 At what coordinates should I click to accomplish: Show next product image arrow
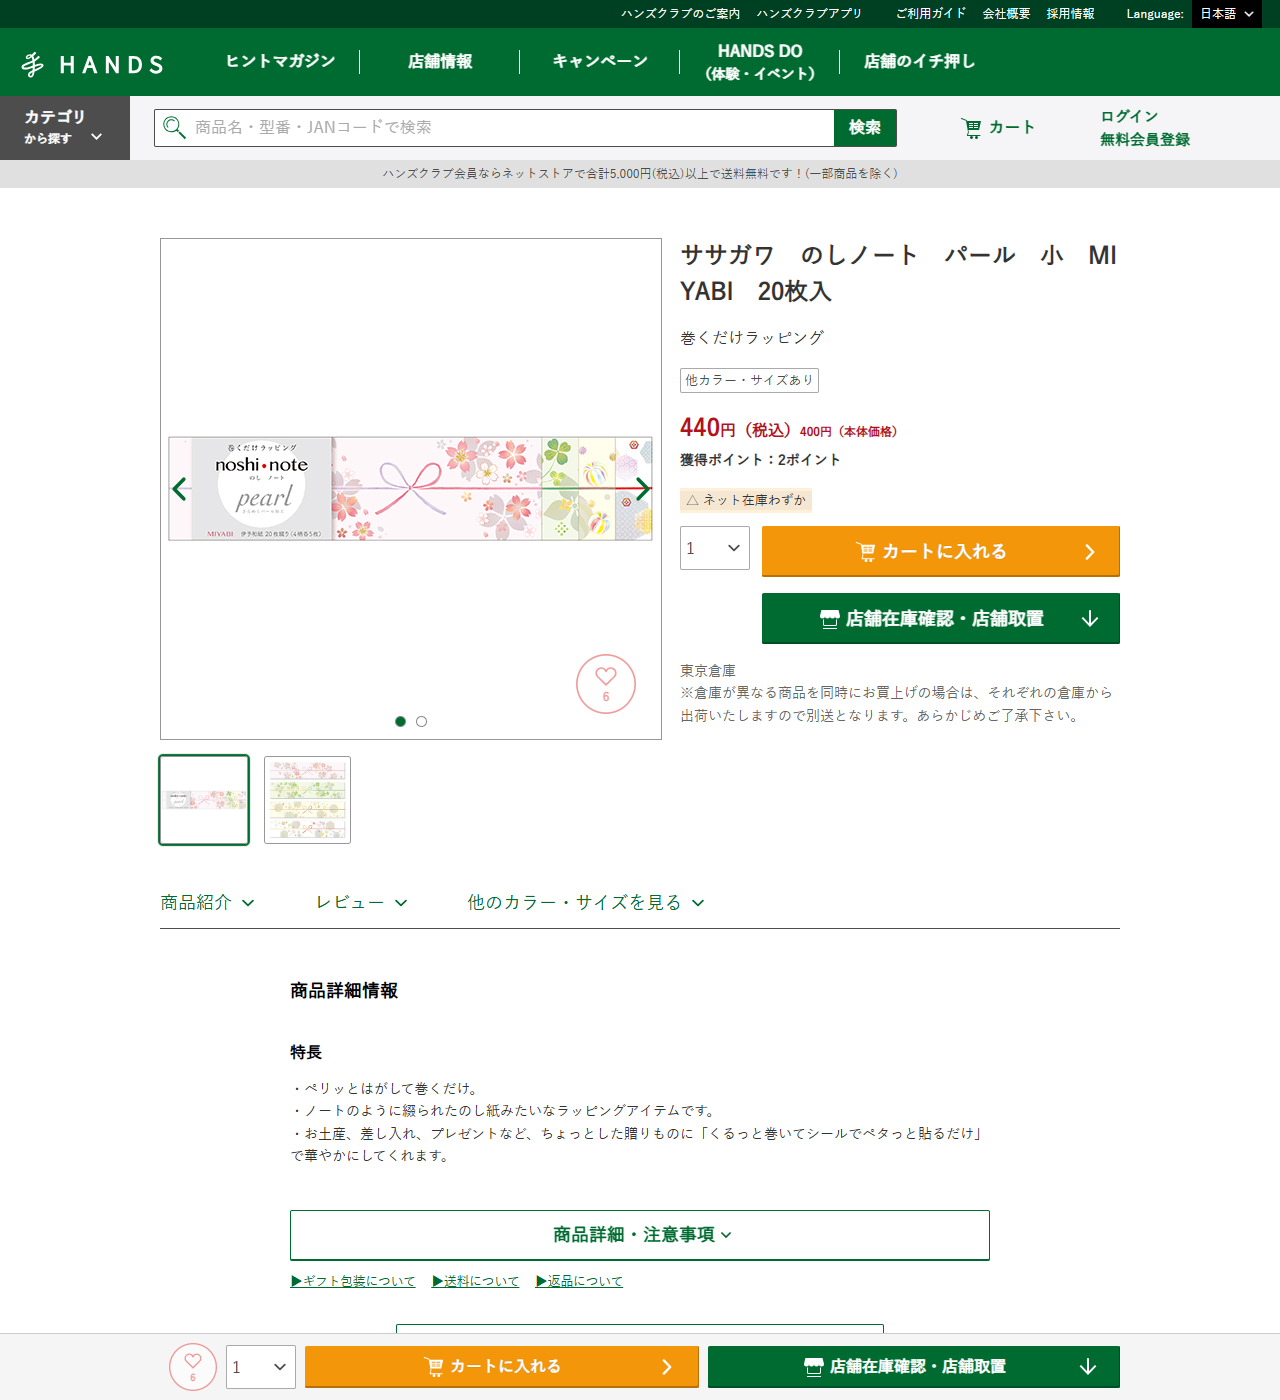(643, 489)
